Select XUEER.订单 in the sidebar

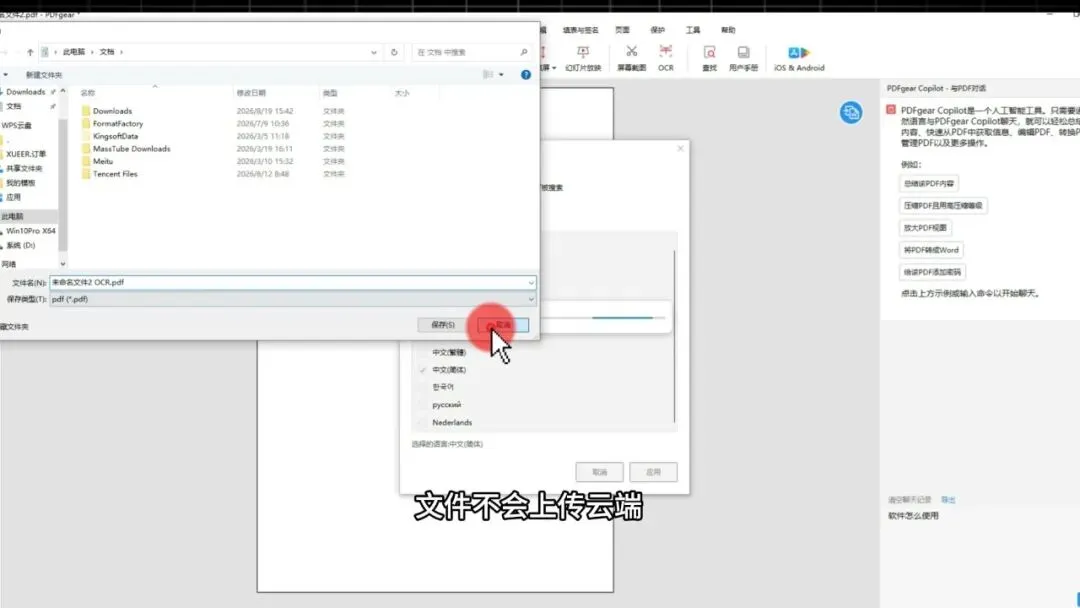pos(26,154)
